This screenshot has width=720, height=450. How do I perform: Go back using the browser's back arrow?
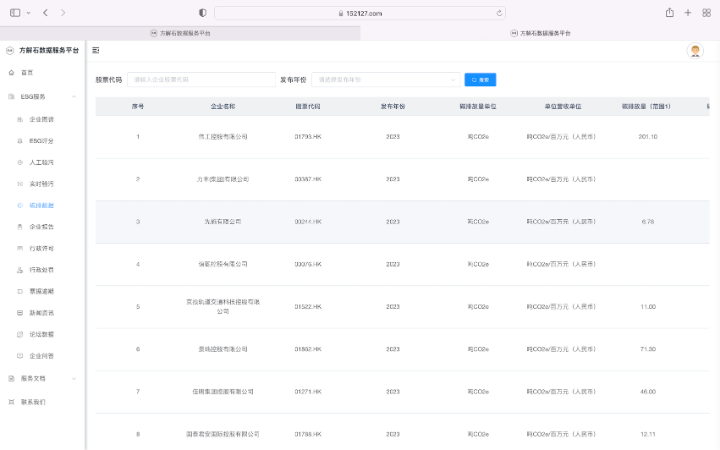point(45,13)
